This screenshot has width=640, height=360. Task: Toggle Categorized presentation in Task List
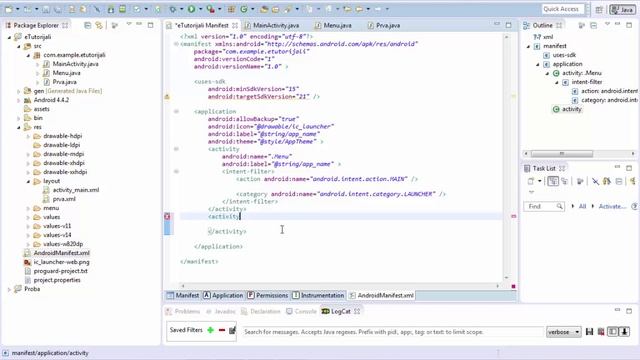pos(553,181)
